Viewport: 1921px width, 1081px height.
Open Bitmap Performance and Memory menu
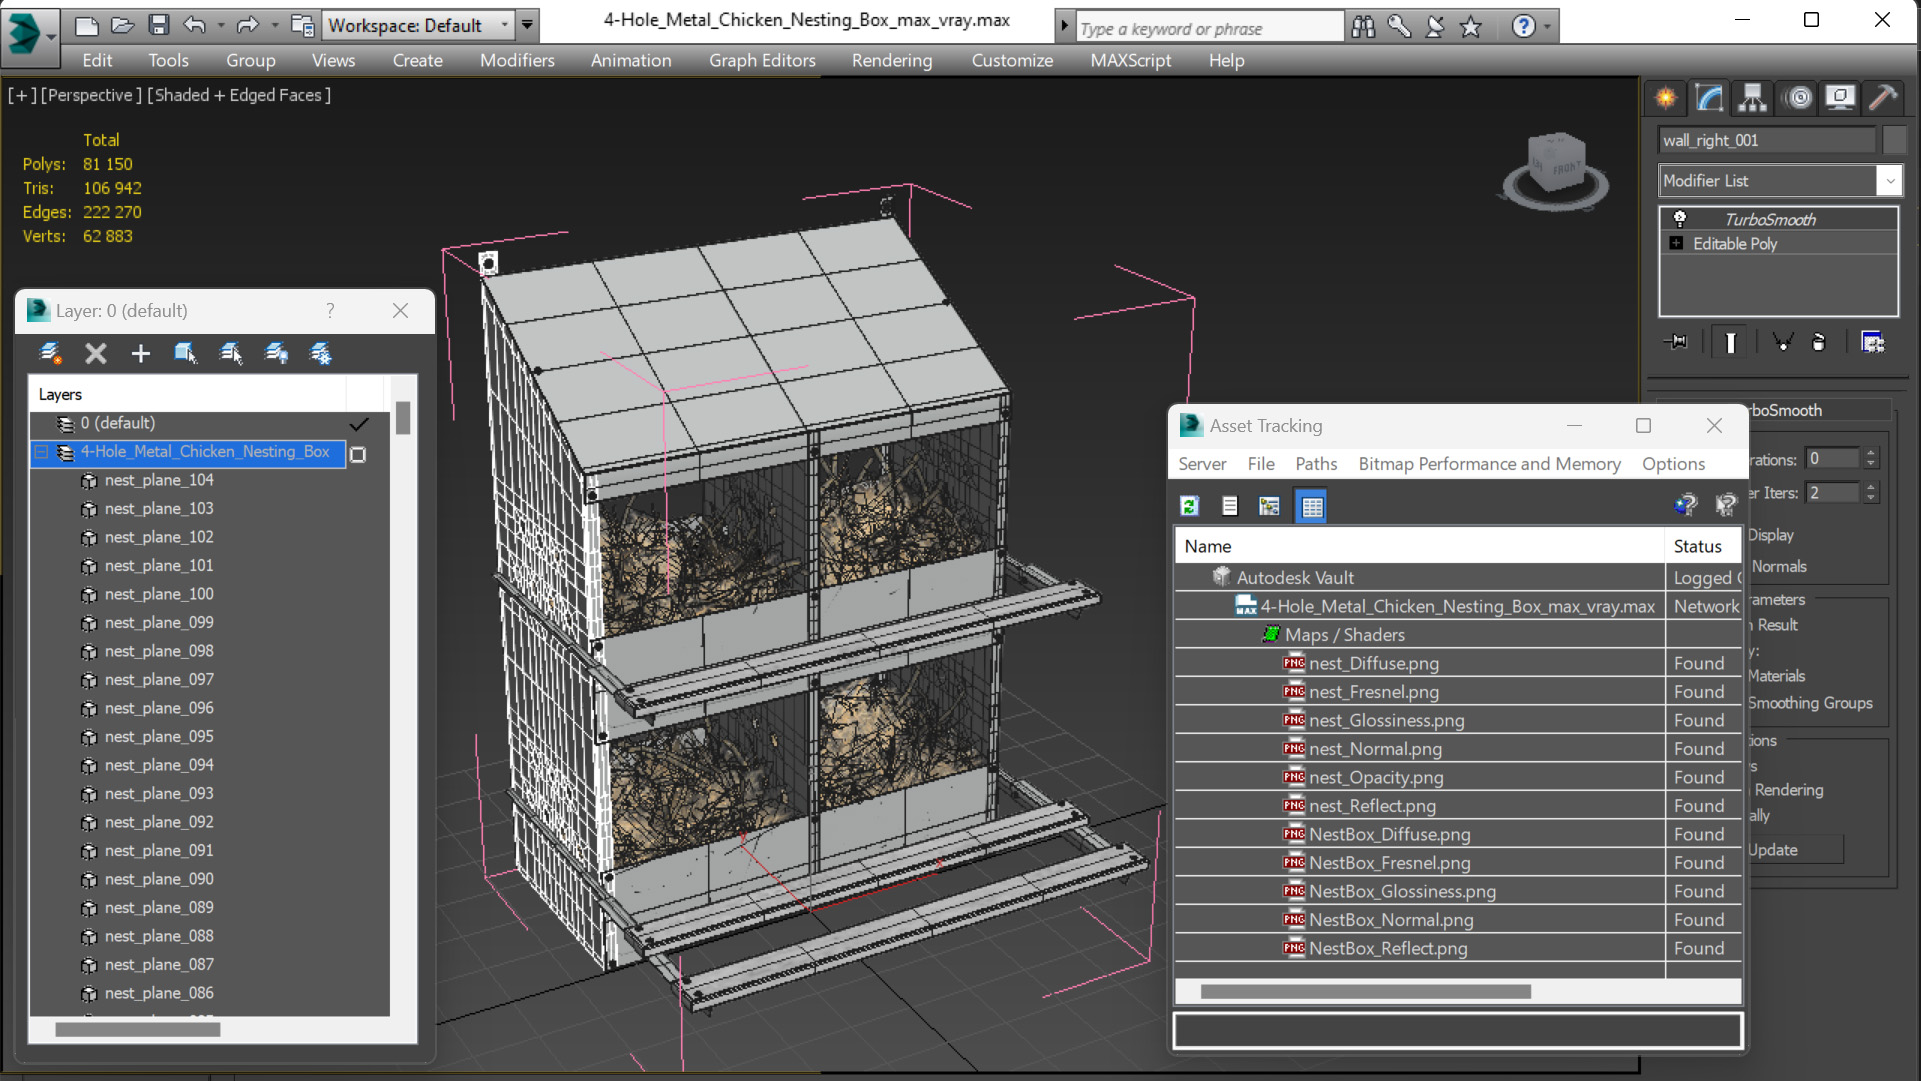(1489, 464)
